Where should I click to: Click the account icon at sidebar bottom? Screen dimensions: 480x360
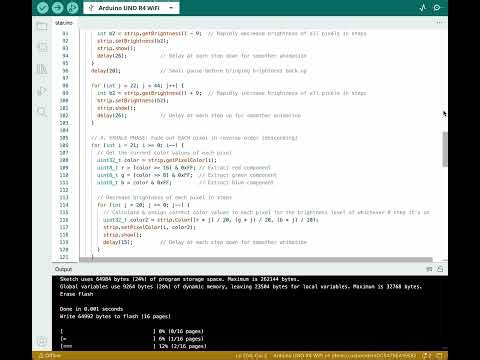[42, 341]
